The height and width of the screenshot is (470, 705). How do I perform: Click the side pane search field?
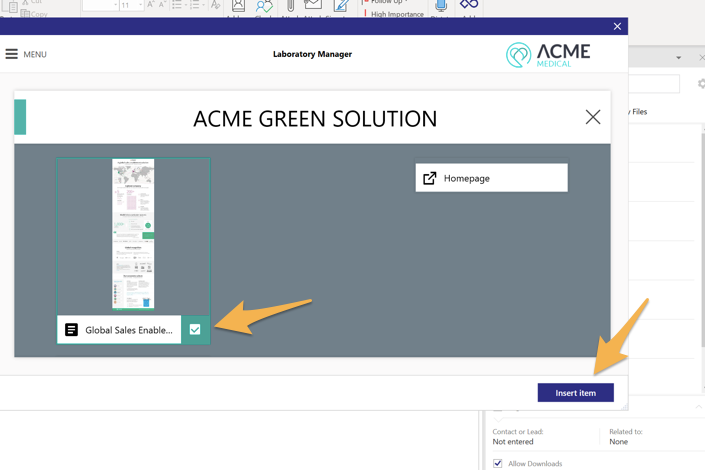654,84
